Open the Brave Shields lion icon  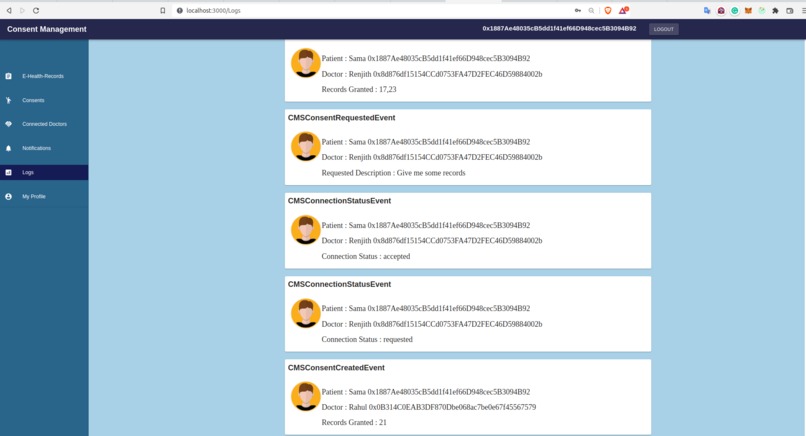(x=608, y=10)
